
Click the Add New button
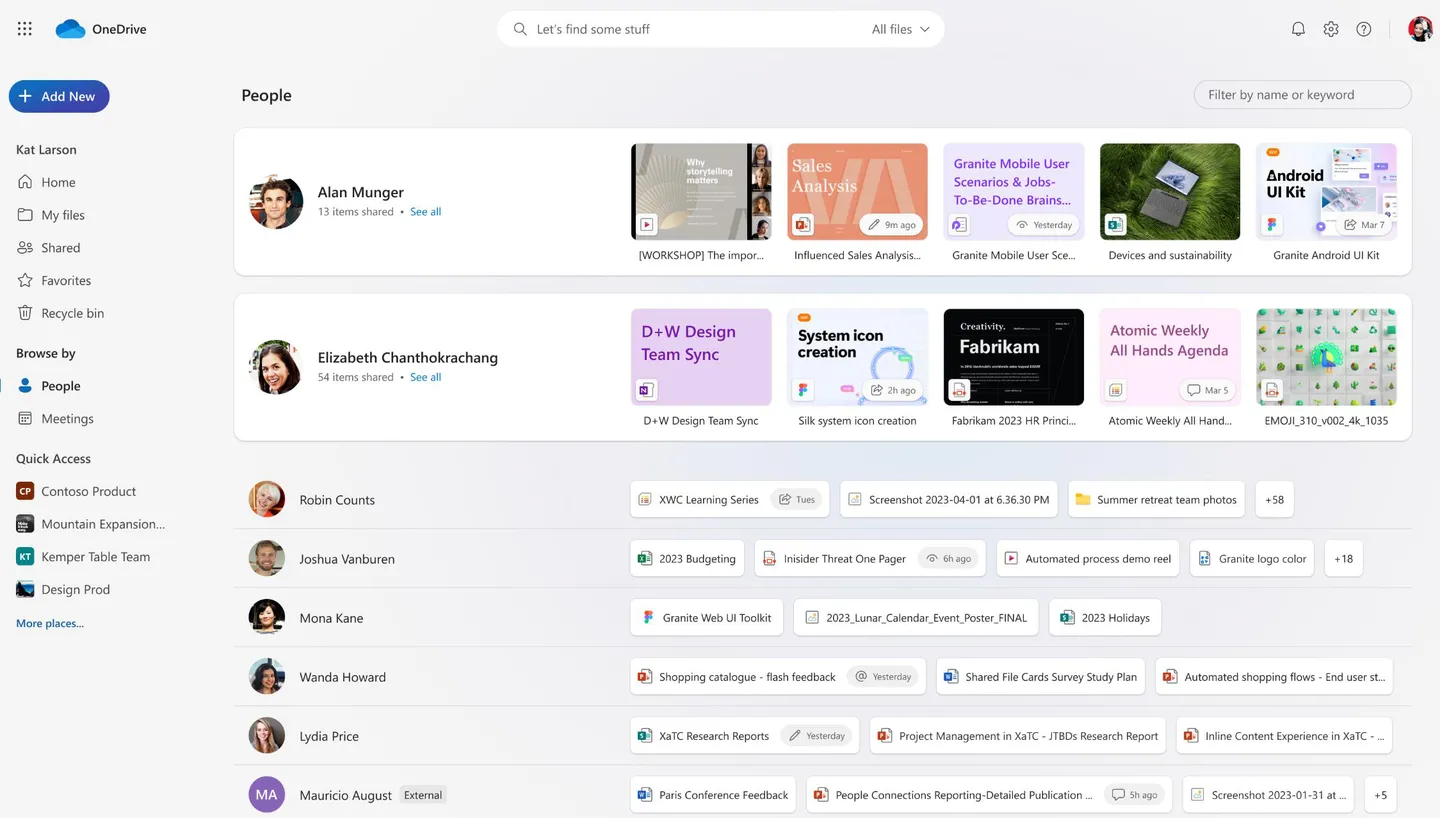click(x=59, y=96)
